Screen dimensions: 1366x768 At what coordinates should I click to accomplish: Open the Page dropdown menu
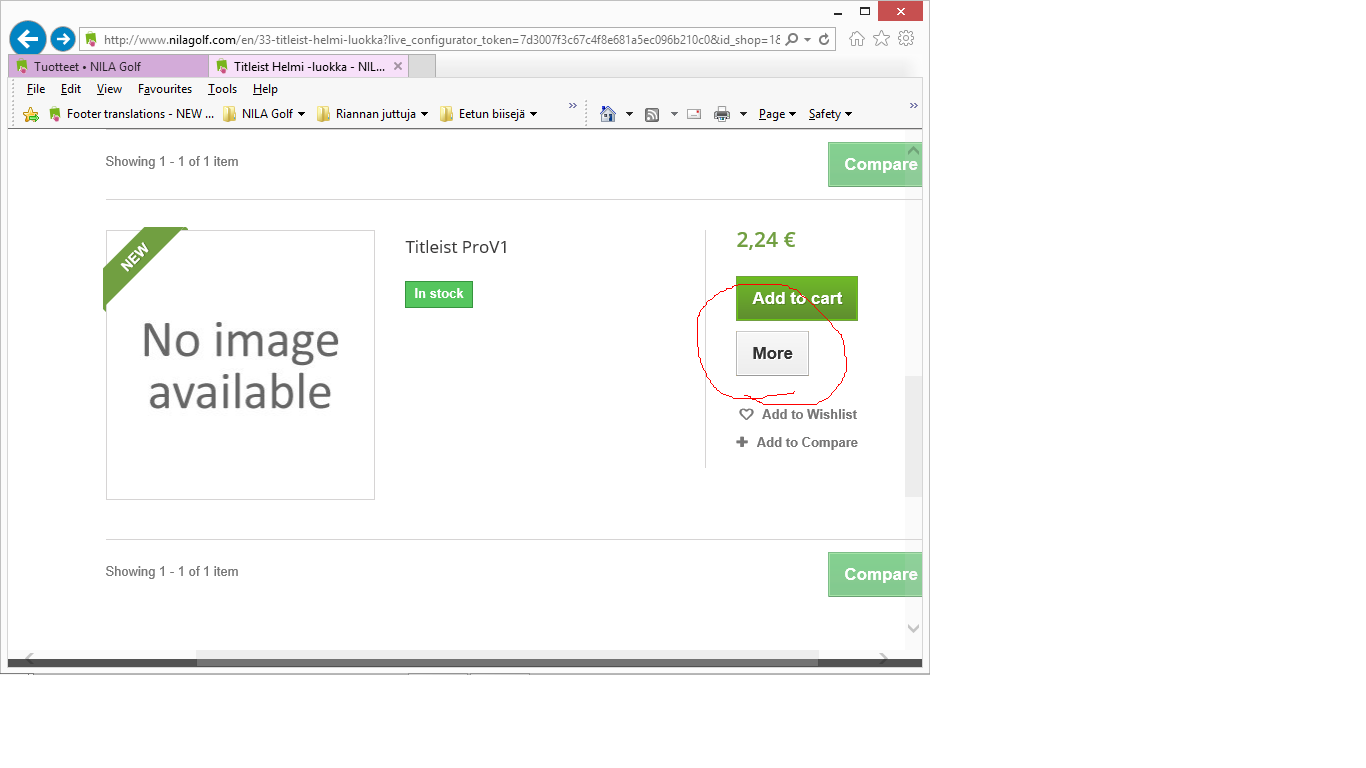777,114
